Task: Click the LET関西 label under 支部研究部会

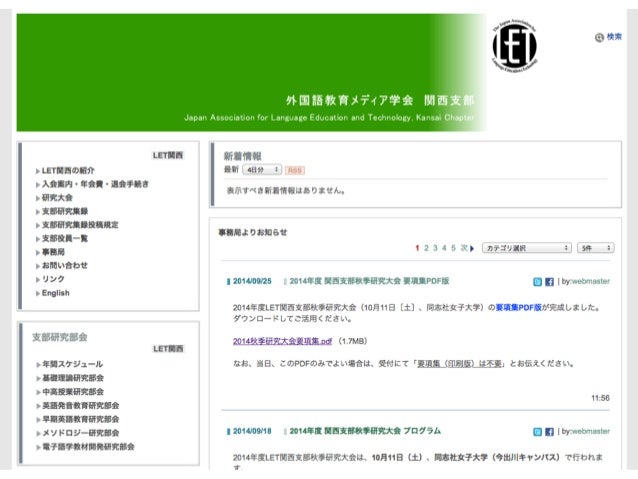Action: coord(168,349)
